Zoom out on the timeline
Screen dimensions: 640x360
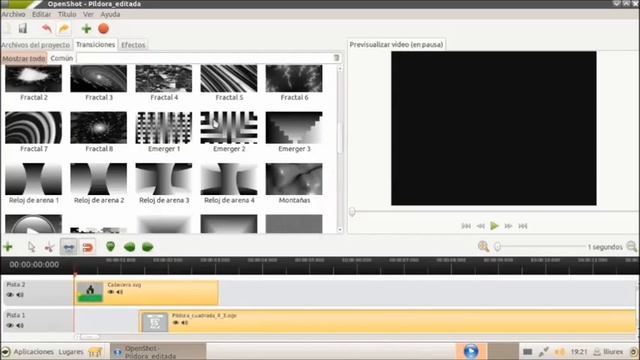click(631, 247)
